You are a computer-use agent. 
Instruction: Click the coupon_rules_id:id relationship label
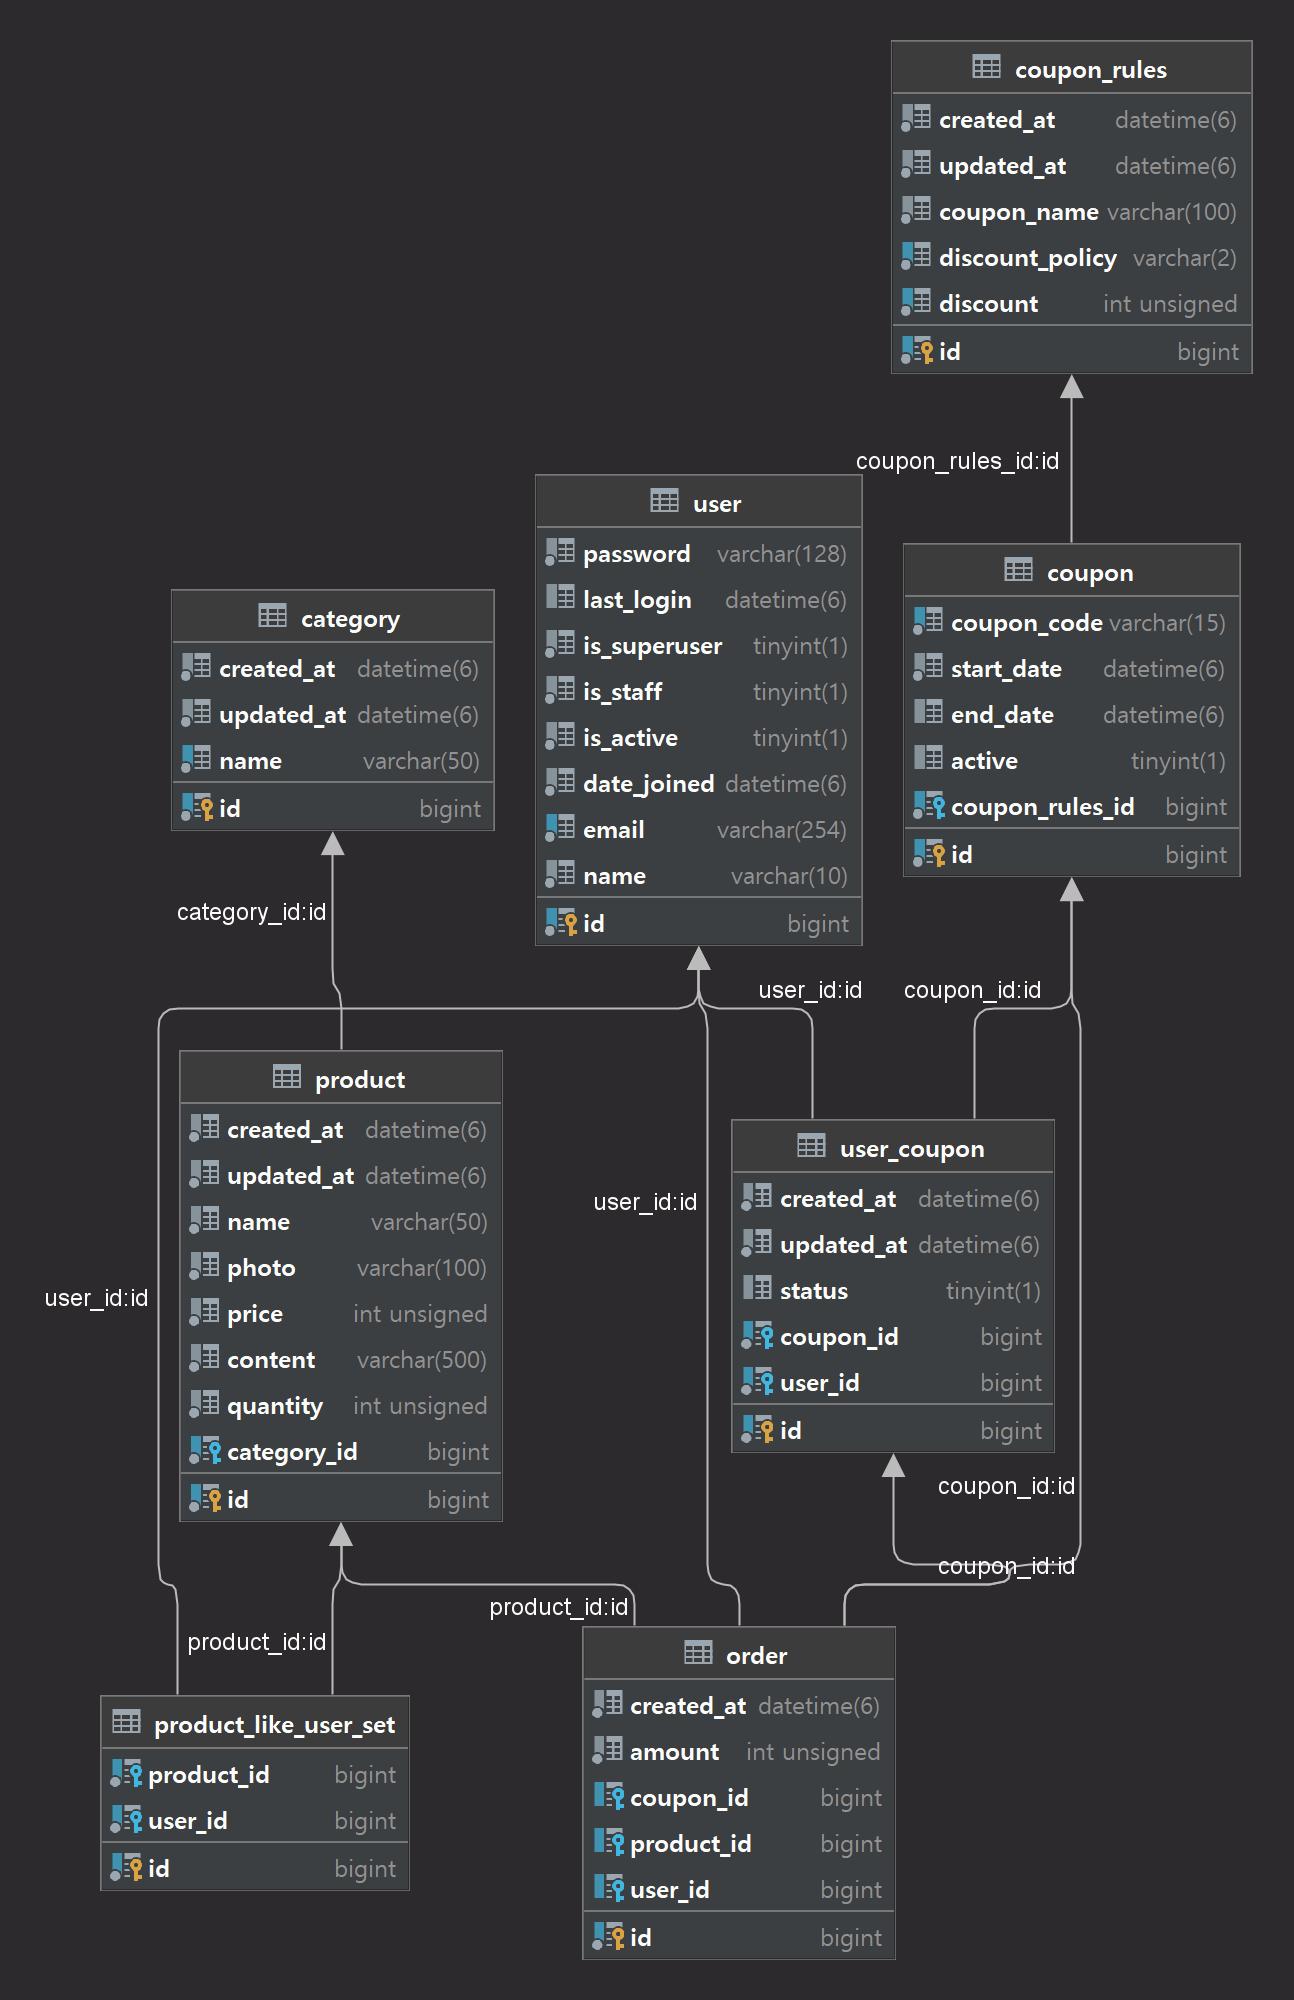957,461
